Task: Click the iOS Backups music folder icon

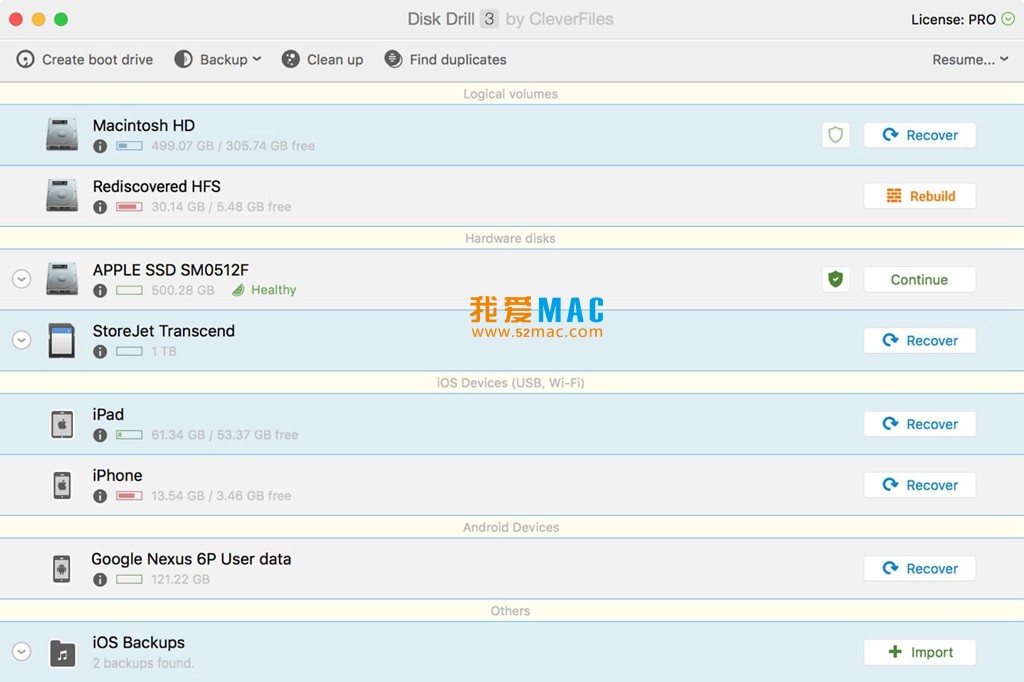Action: 63,653
